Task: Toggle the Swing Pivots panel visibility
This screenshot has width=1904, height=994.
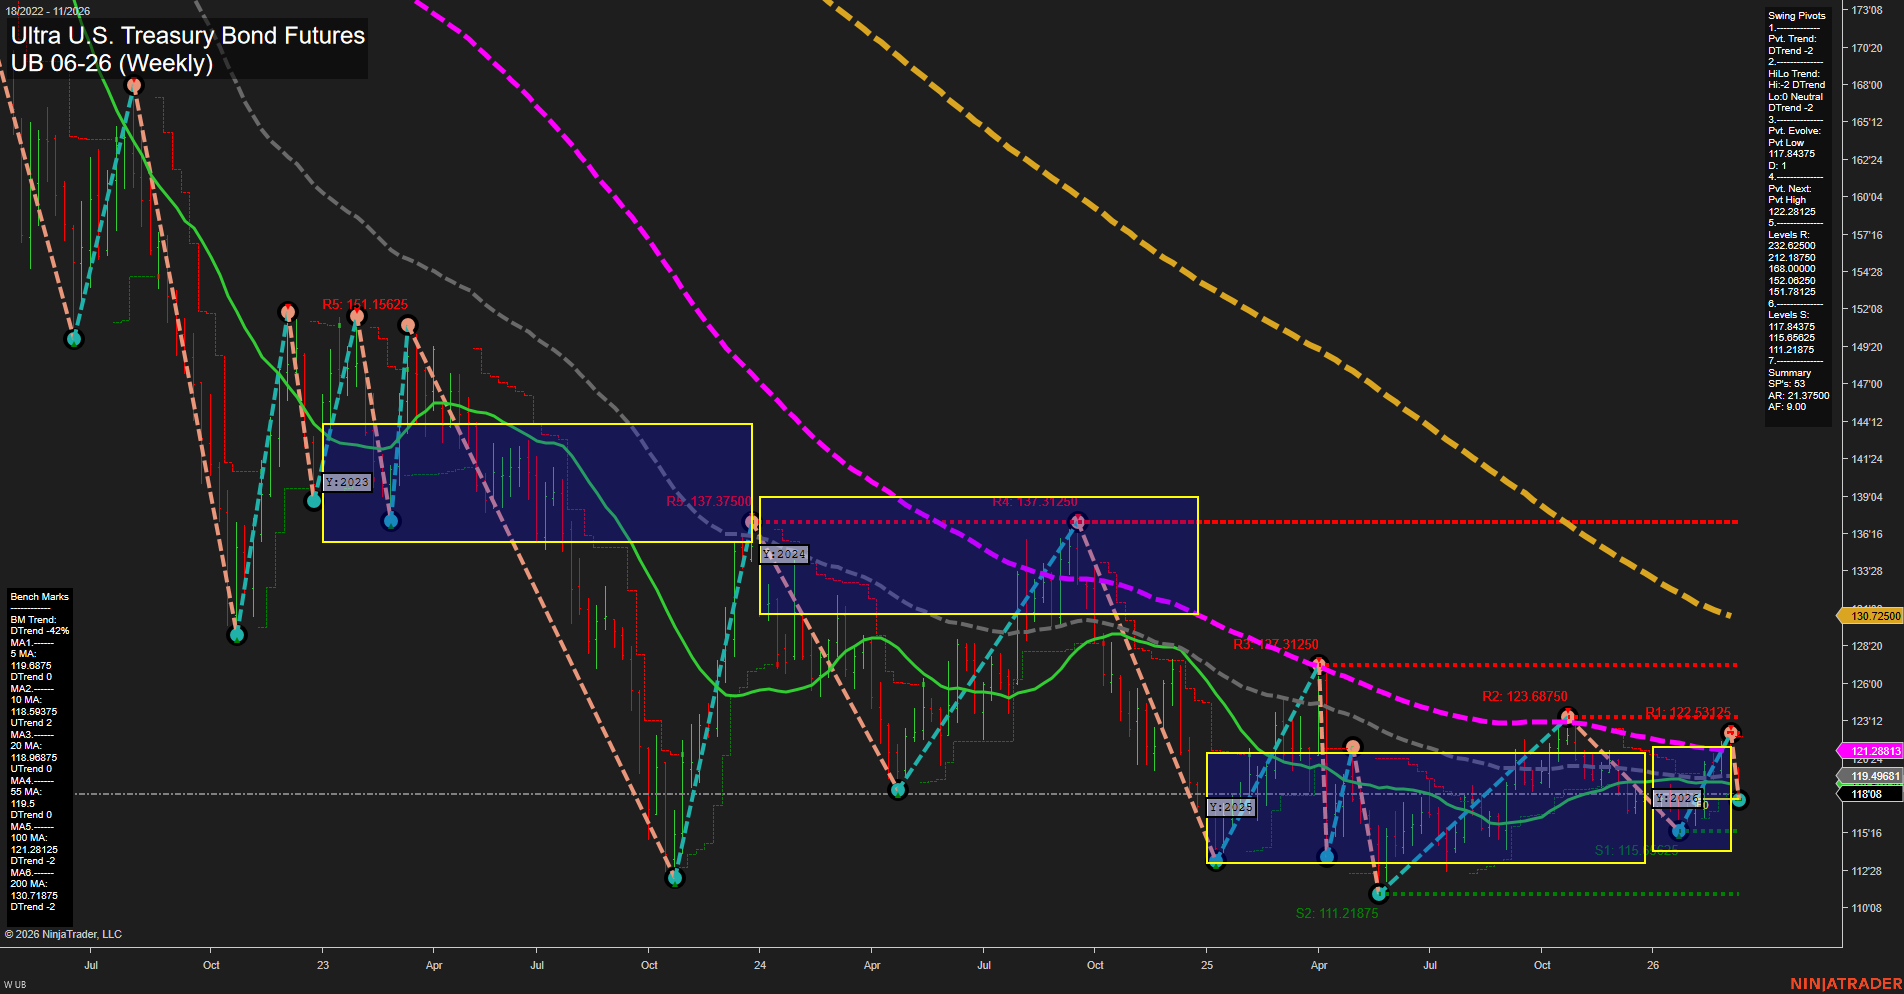Action: (x=1796, y=15)
